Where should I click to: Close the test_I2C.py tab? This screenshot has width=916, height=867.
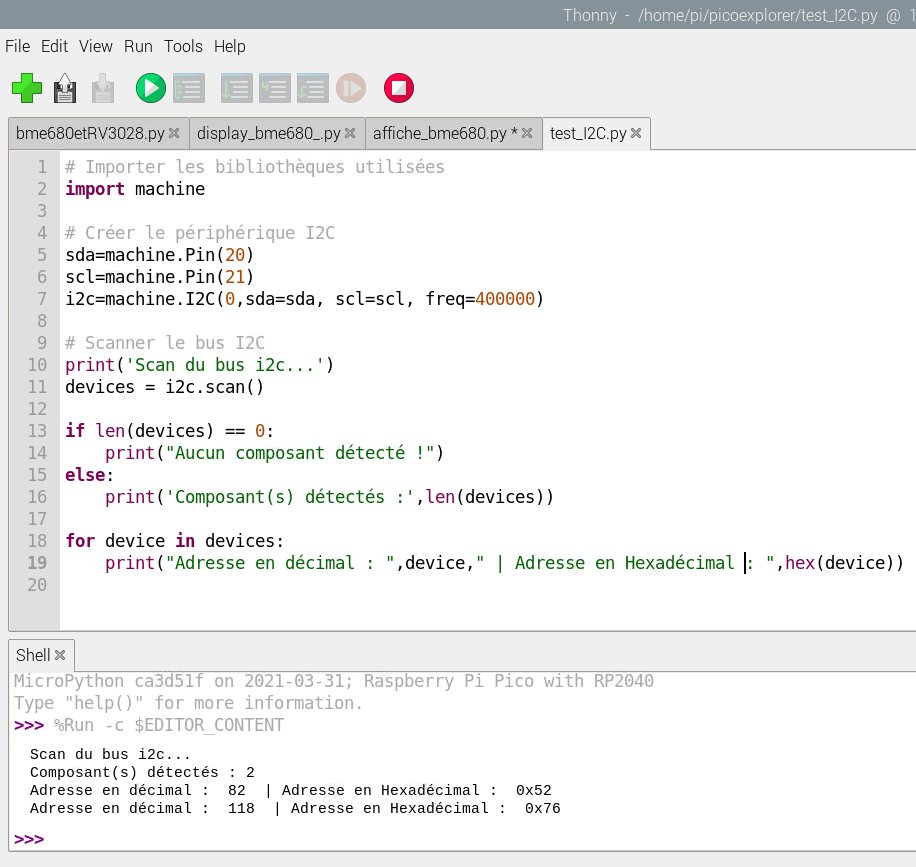[x=636, y=133]
